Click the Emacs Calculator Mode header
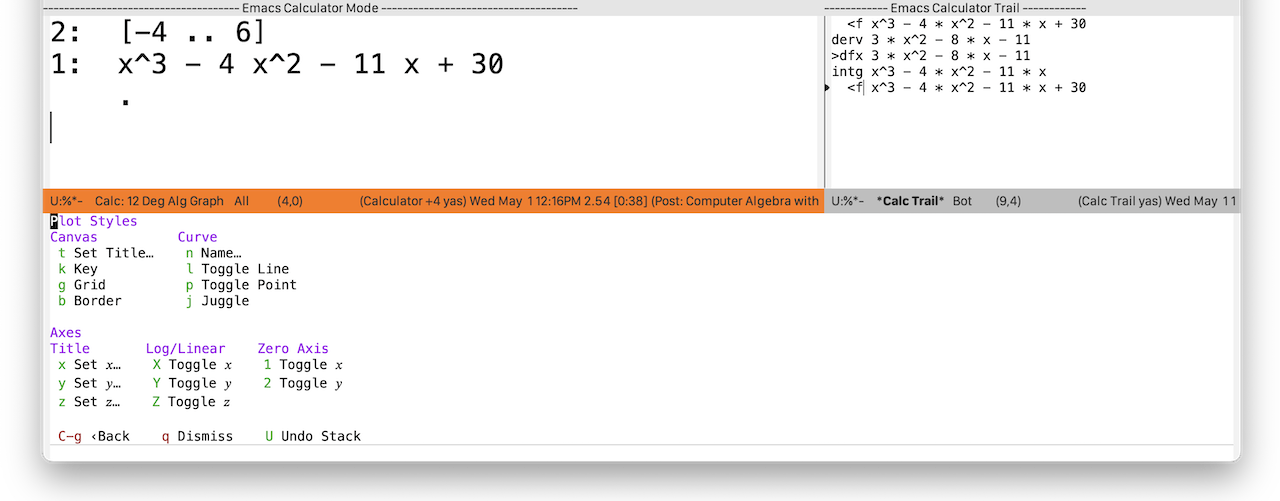Image resolution: width=1280 pixels, height=501 pixels. pyautogui.click(x=310, y=8)
